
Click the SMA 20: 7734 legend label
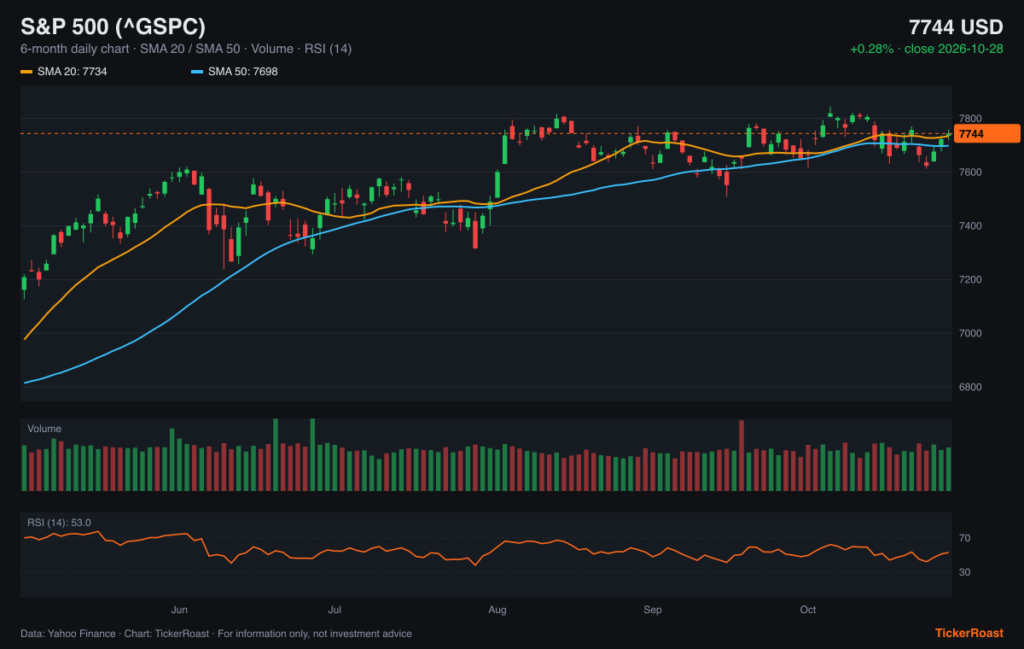72,71
